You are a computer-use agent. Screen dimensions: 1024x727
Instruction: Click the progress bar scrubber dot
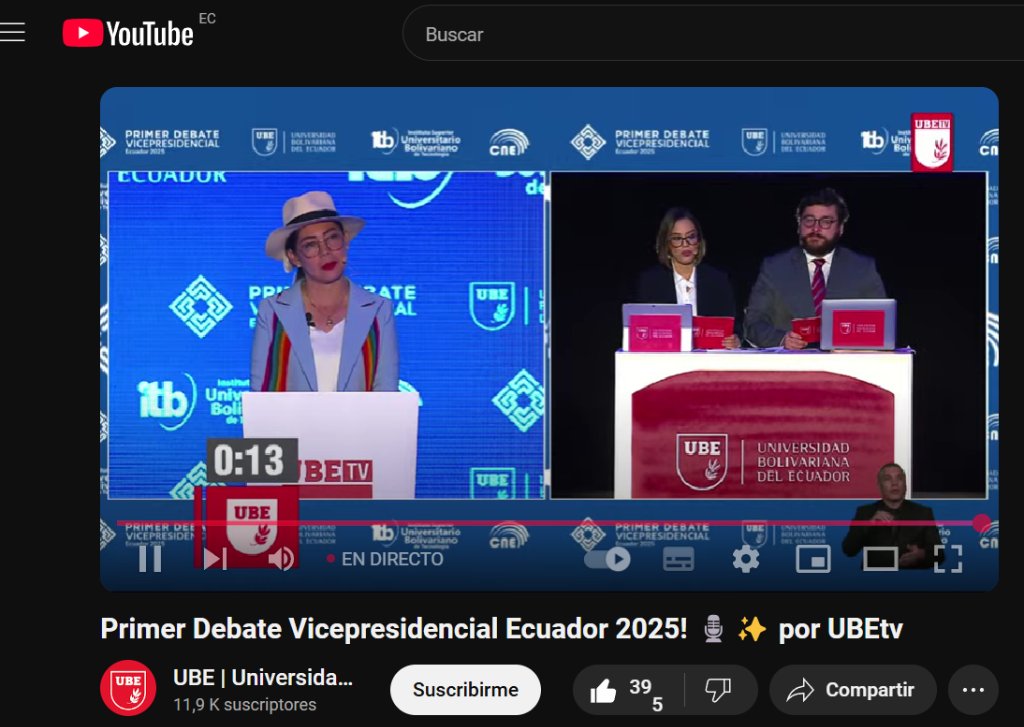point(981,523)
